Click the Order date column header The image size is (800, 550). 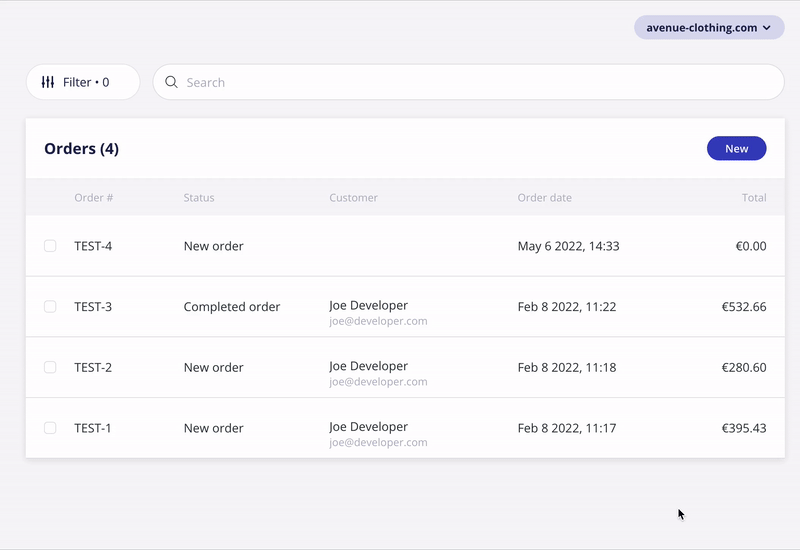pos(544,197)
